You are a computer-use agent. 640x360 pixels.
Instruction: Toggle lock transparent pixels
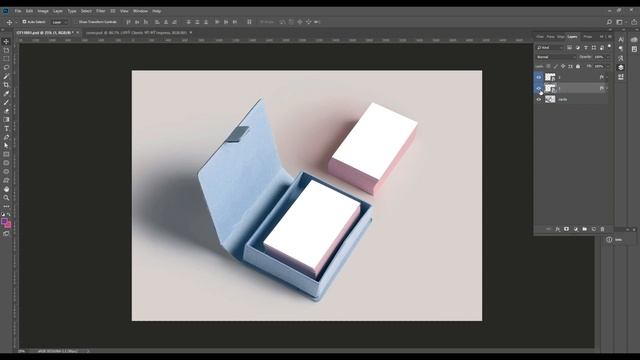[x=548, y=66]
